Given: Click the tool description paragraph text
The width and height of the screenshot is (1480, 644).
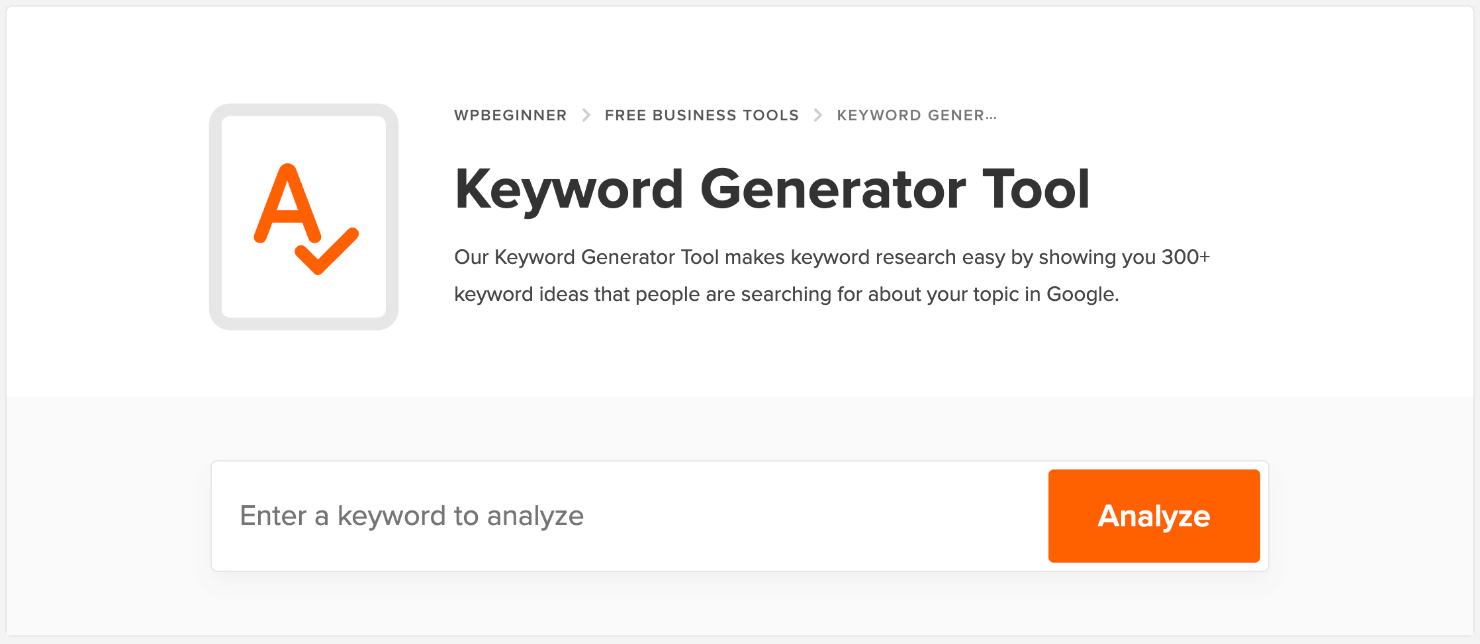Looking at the screenshot, I should (830, 275).
